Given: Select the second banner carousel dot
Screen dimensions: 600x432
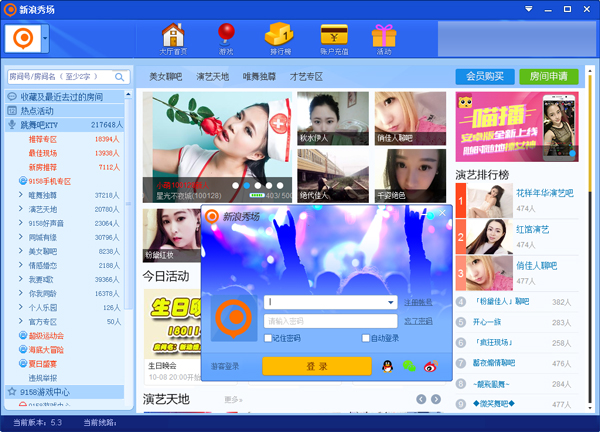Looking at the screenshot, I should [x=247, y=186].
